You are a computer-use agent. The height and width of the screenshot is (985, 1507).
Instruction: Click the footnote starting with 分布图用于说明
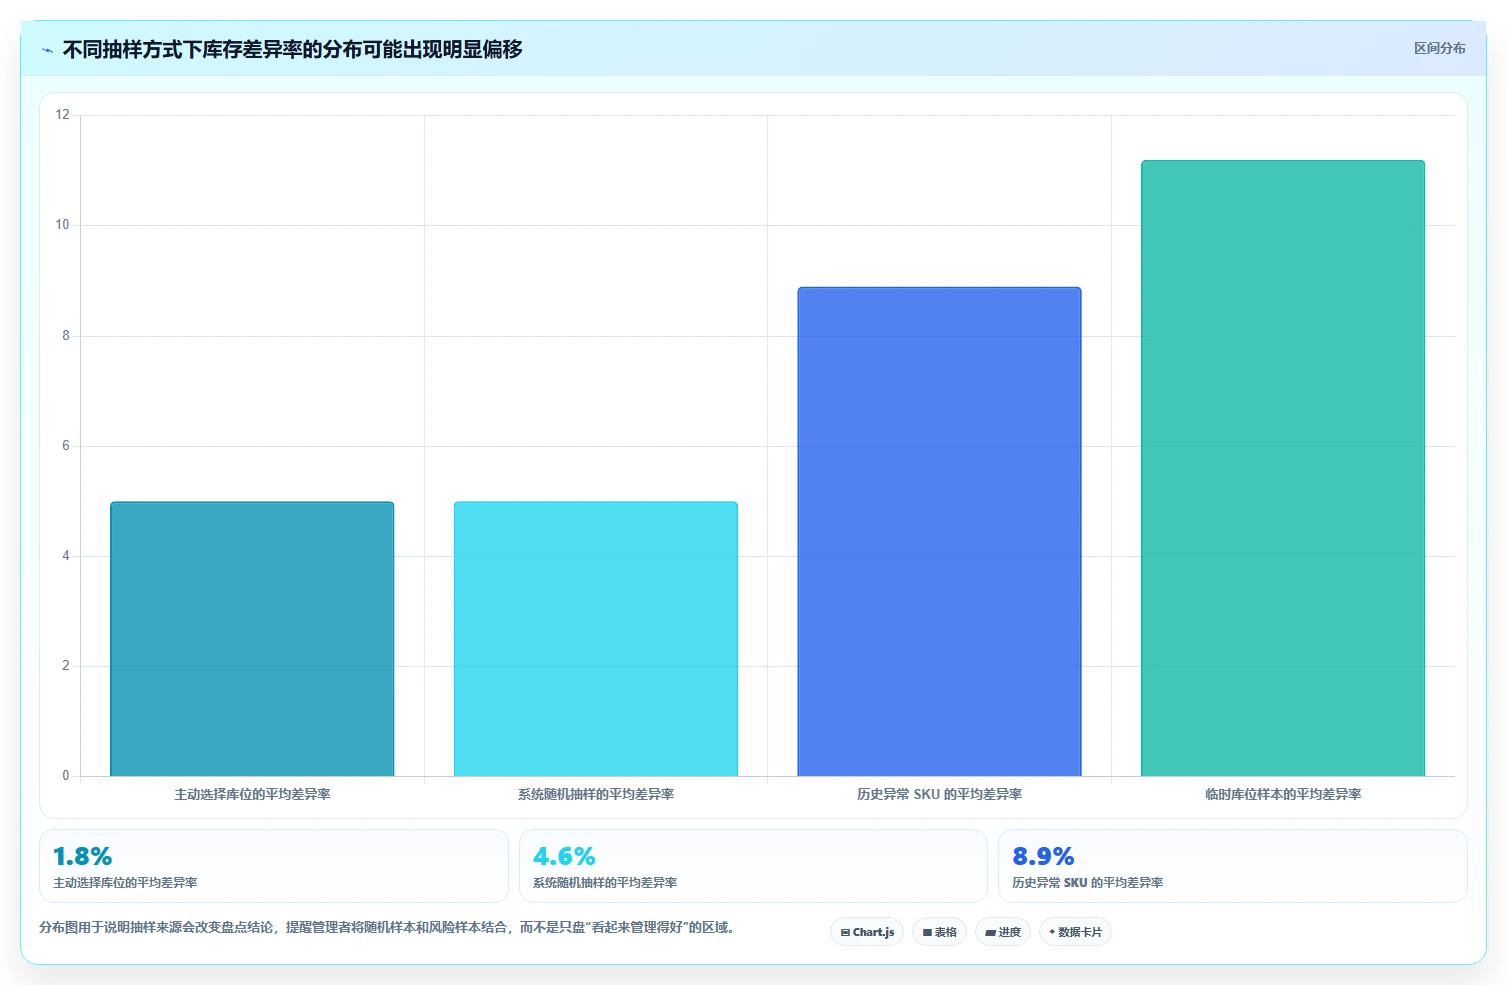390,927
